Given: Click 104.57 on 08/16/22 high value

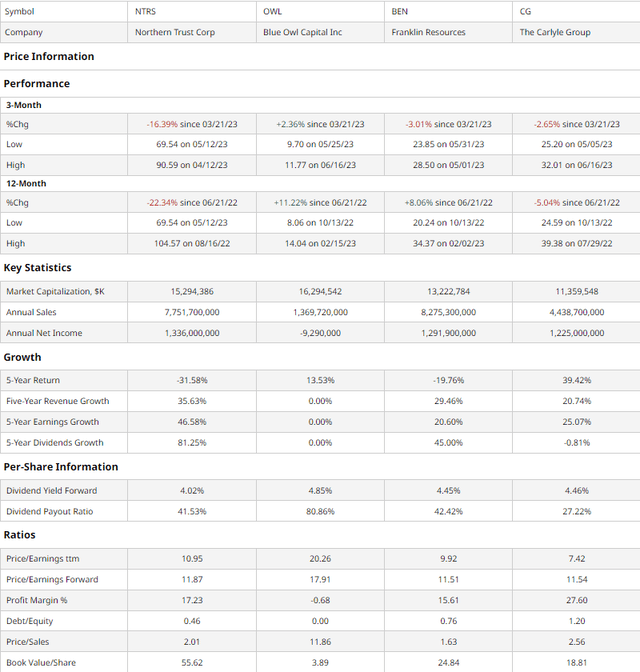Looking at the screenshot, I should (192, 243).
